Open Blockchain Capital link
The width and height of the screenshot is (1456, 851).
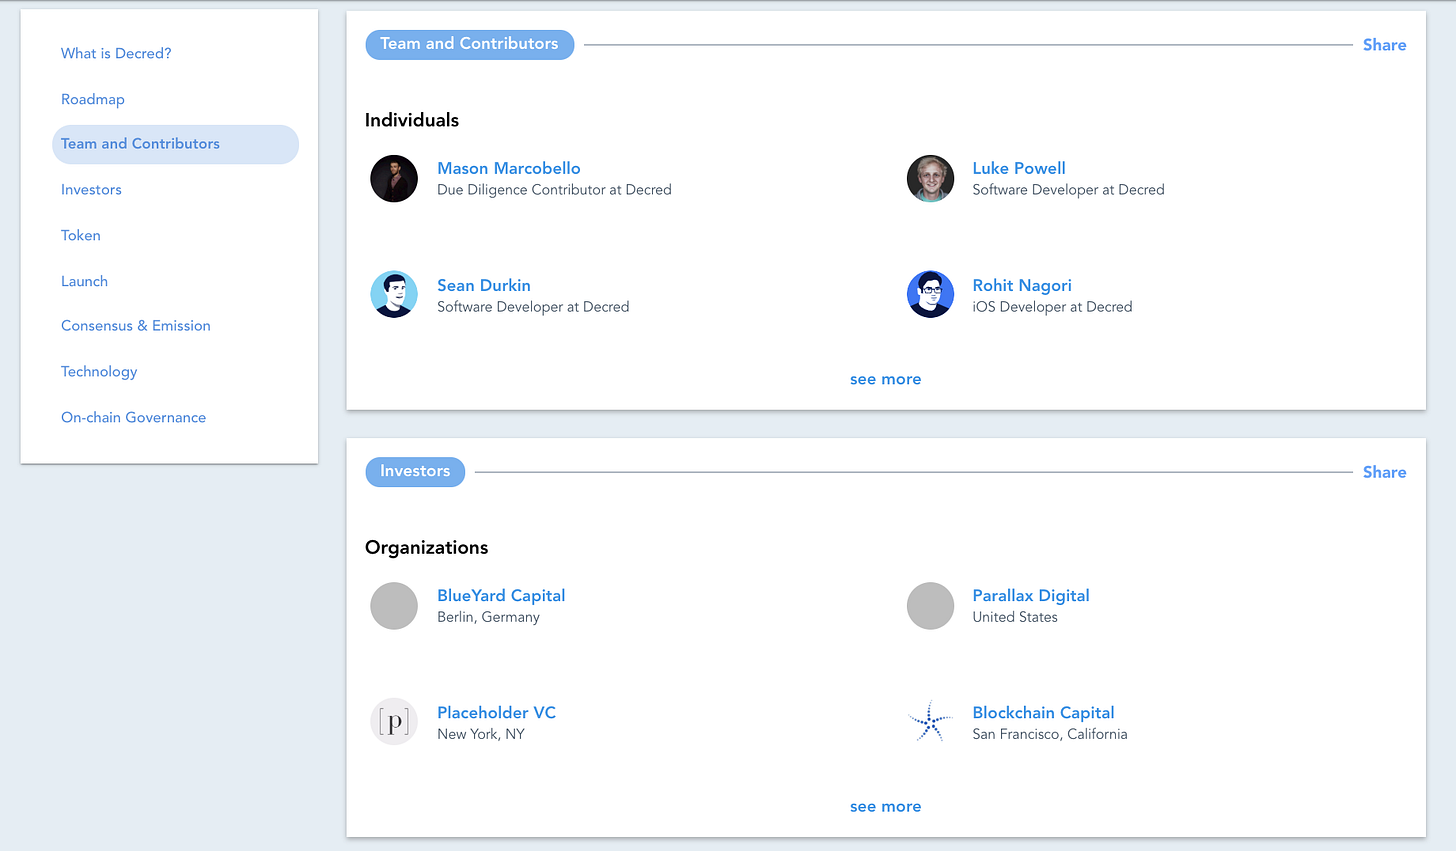(1043, 712)
